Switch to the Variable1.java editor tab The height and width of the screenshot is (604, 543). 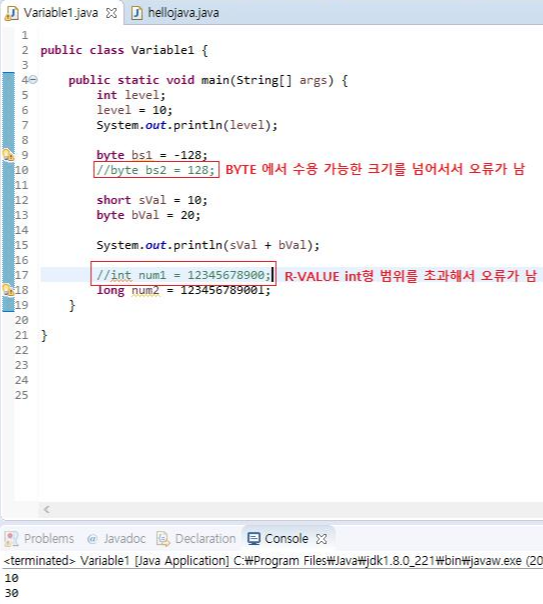click(x=61, y=13)
